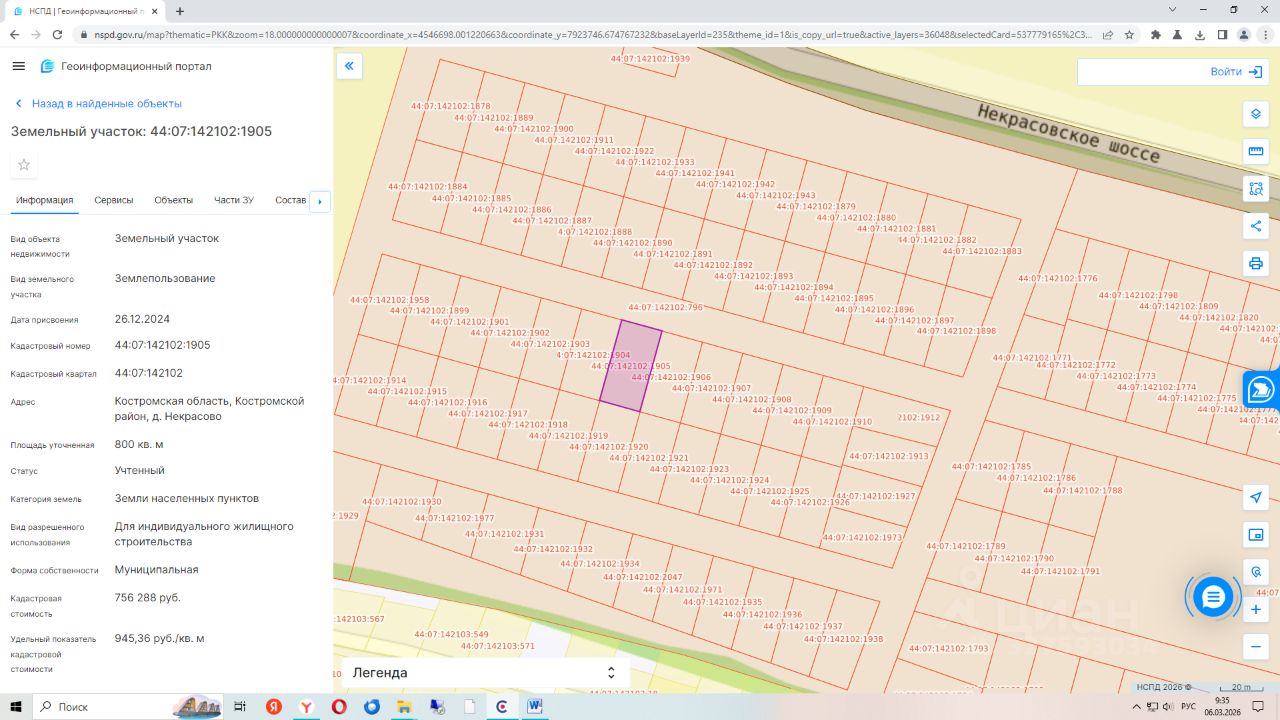Click the cadastral value 756 288 руб.
Screen dimensions: 1280x720
click(148, 598)
